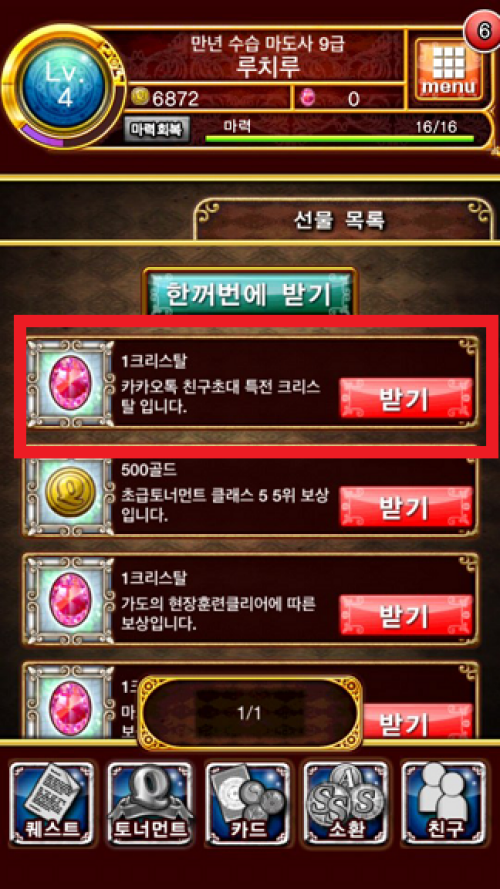Click 받기 for the 500골드 reward

(406, 506)
